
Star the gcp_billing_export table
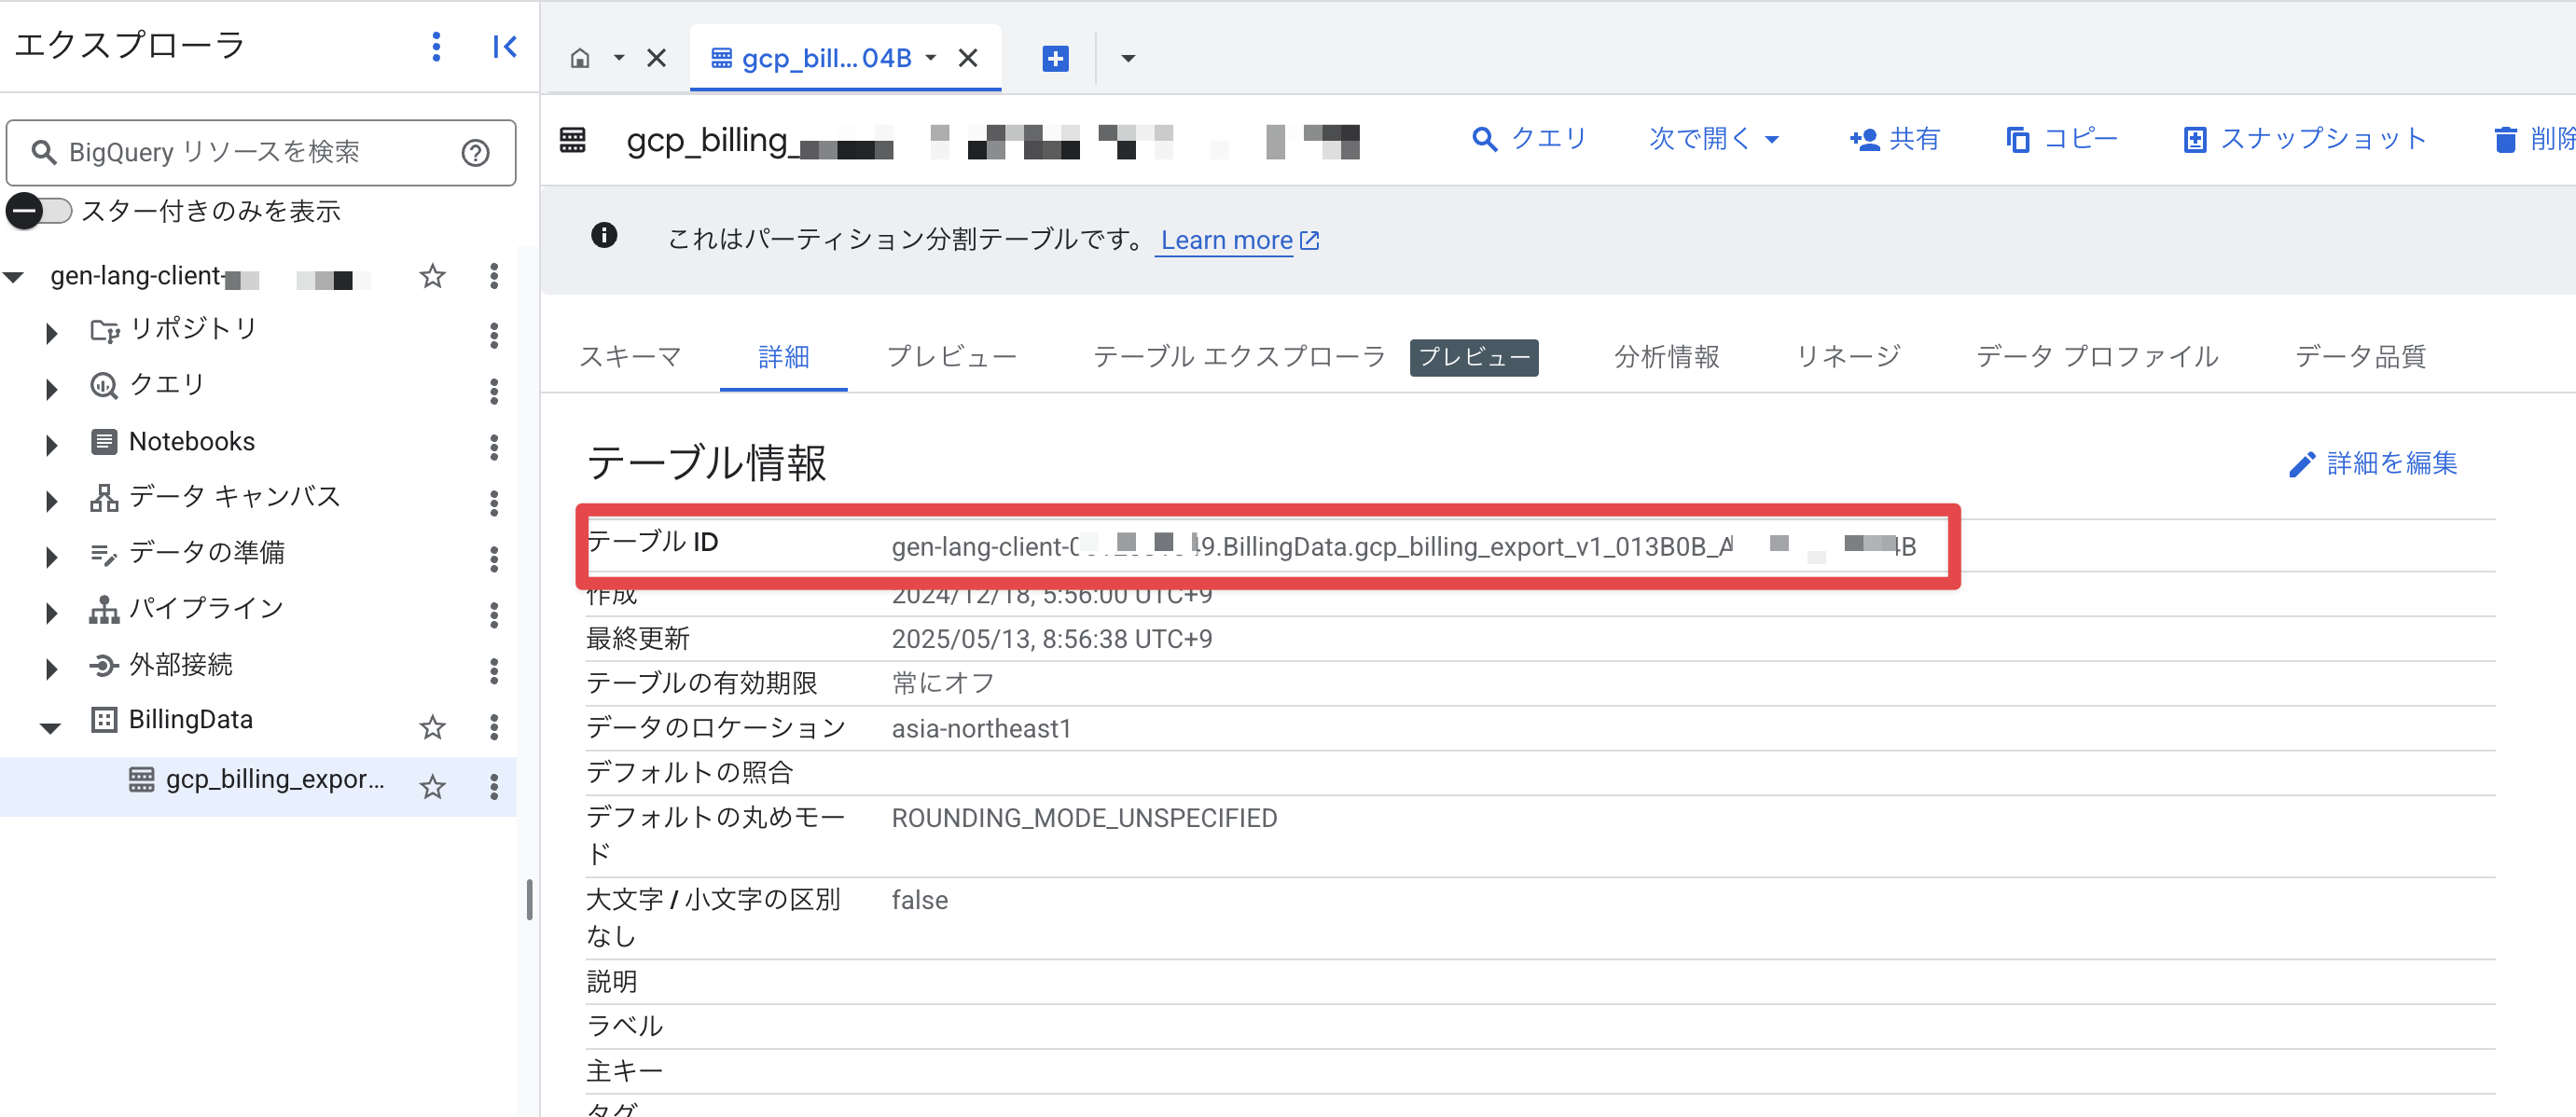[x=432, y=787]
